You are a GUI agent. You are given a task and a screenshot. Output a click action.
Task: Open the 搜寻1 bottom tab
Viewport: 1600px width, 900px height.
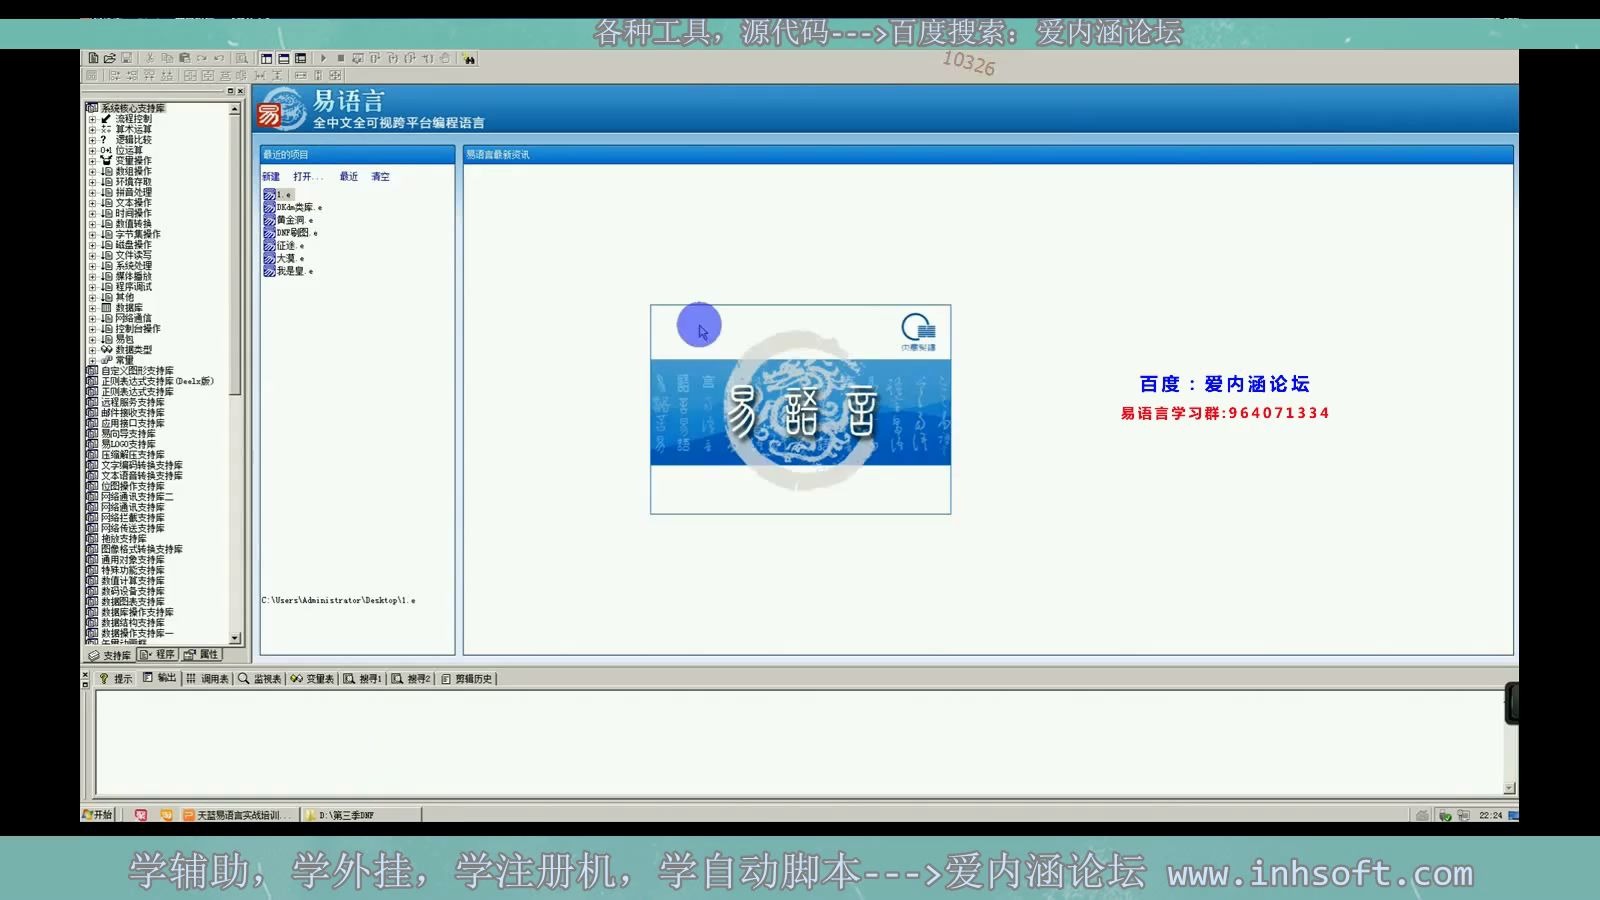pyautogui.click(x=362, y=678)
